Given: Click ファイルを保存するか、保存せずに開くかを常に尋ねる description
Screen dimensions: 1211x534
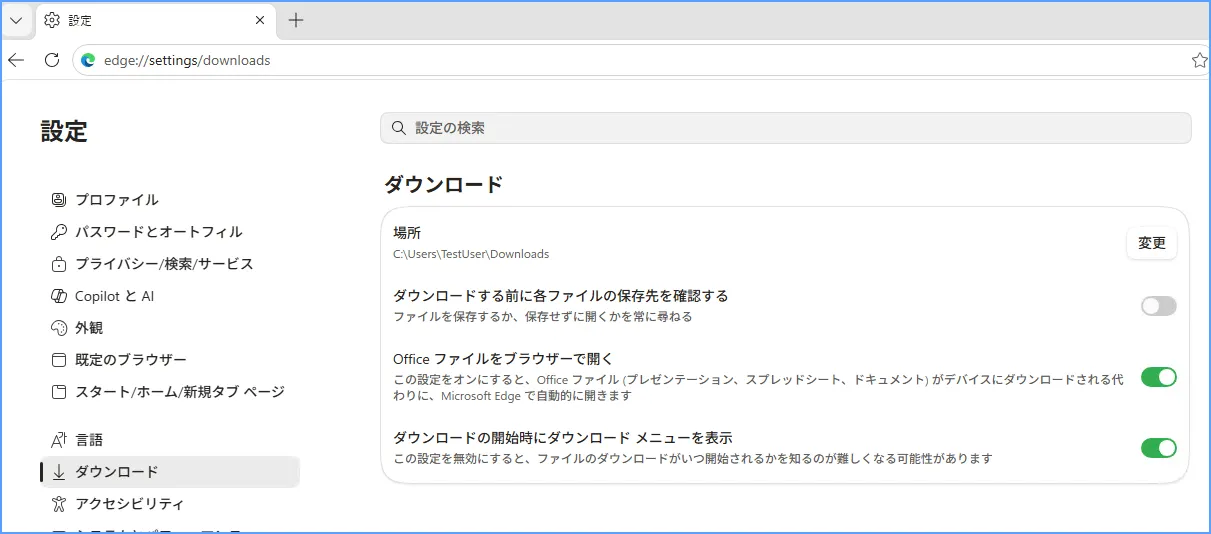Looking at the screenshot, I should pos(542,317).
